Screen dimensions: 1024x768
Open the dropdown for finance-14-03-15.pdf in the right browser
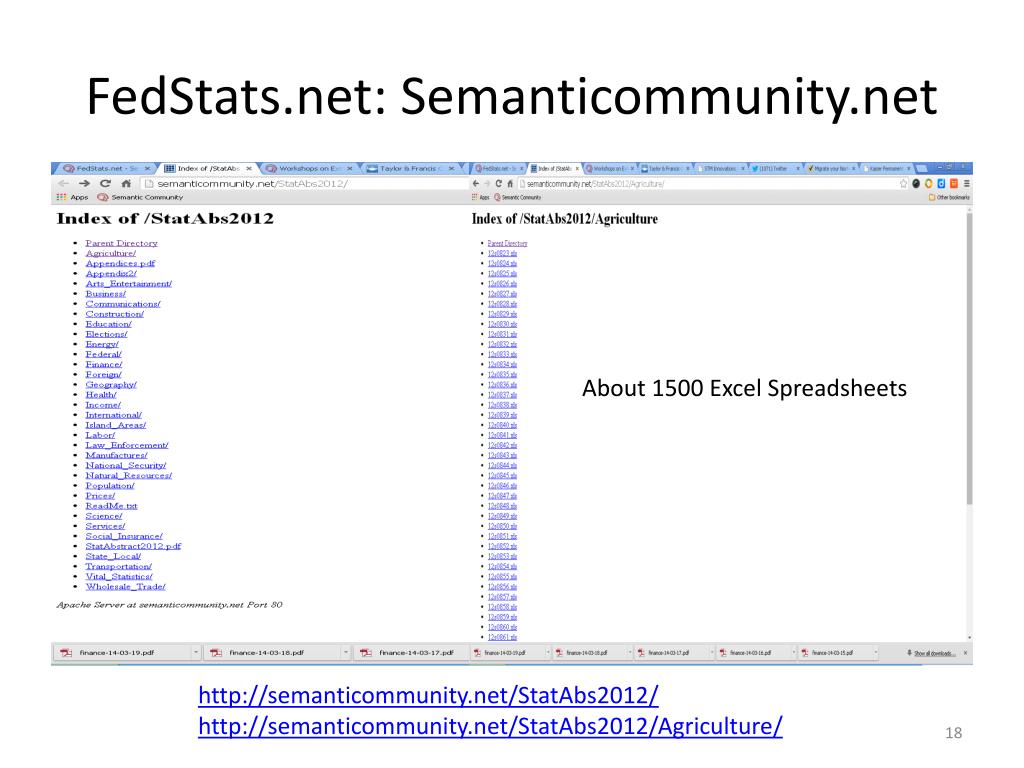pos(876,652)
